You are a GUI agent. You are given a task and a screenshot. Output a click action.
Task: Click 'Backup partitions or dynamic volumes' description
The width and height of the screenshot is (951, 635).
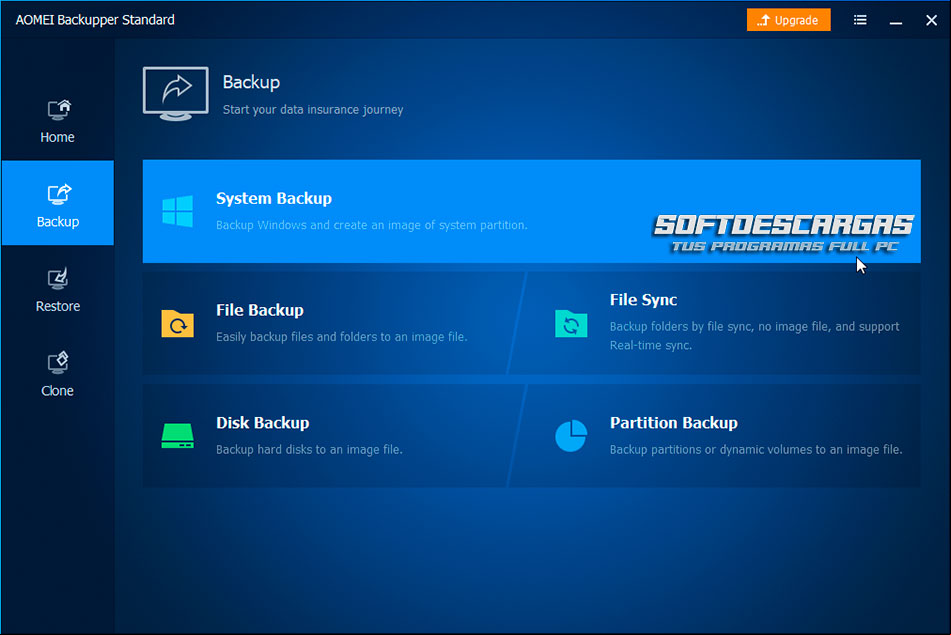tap(756, 449)
